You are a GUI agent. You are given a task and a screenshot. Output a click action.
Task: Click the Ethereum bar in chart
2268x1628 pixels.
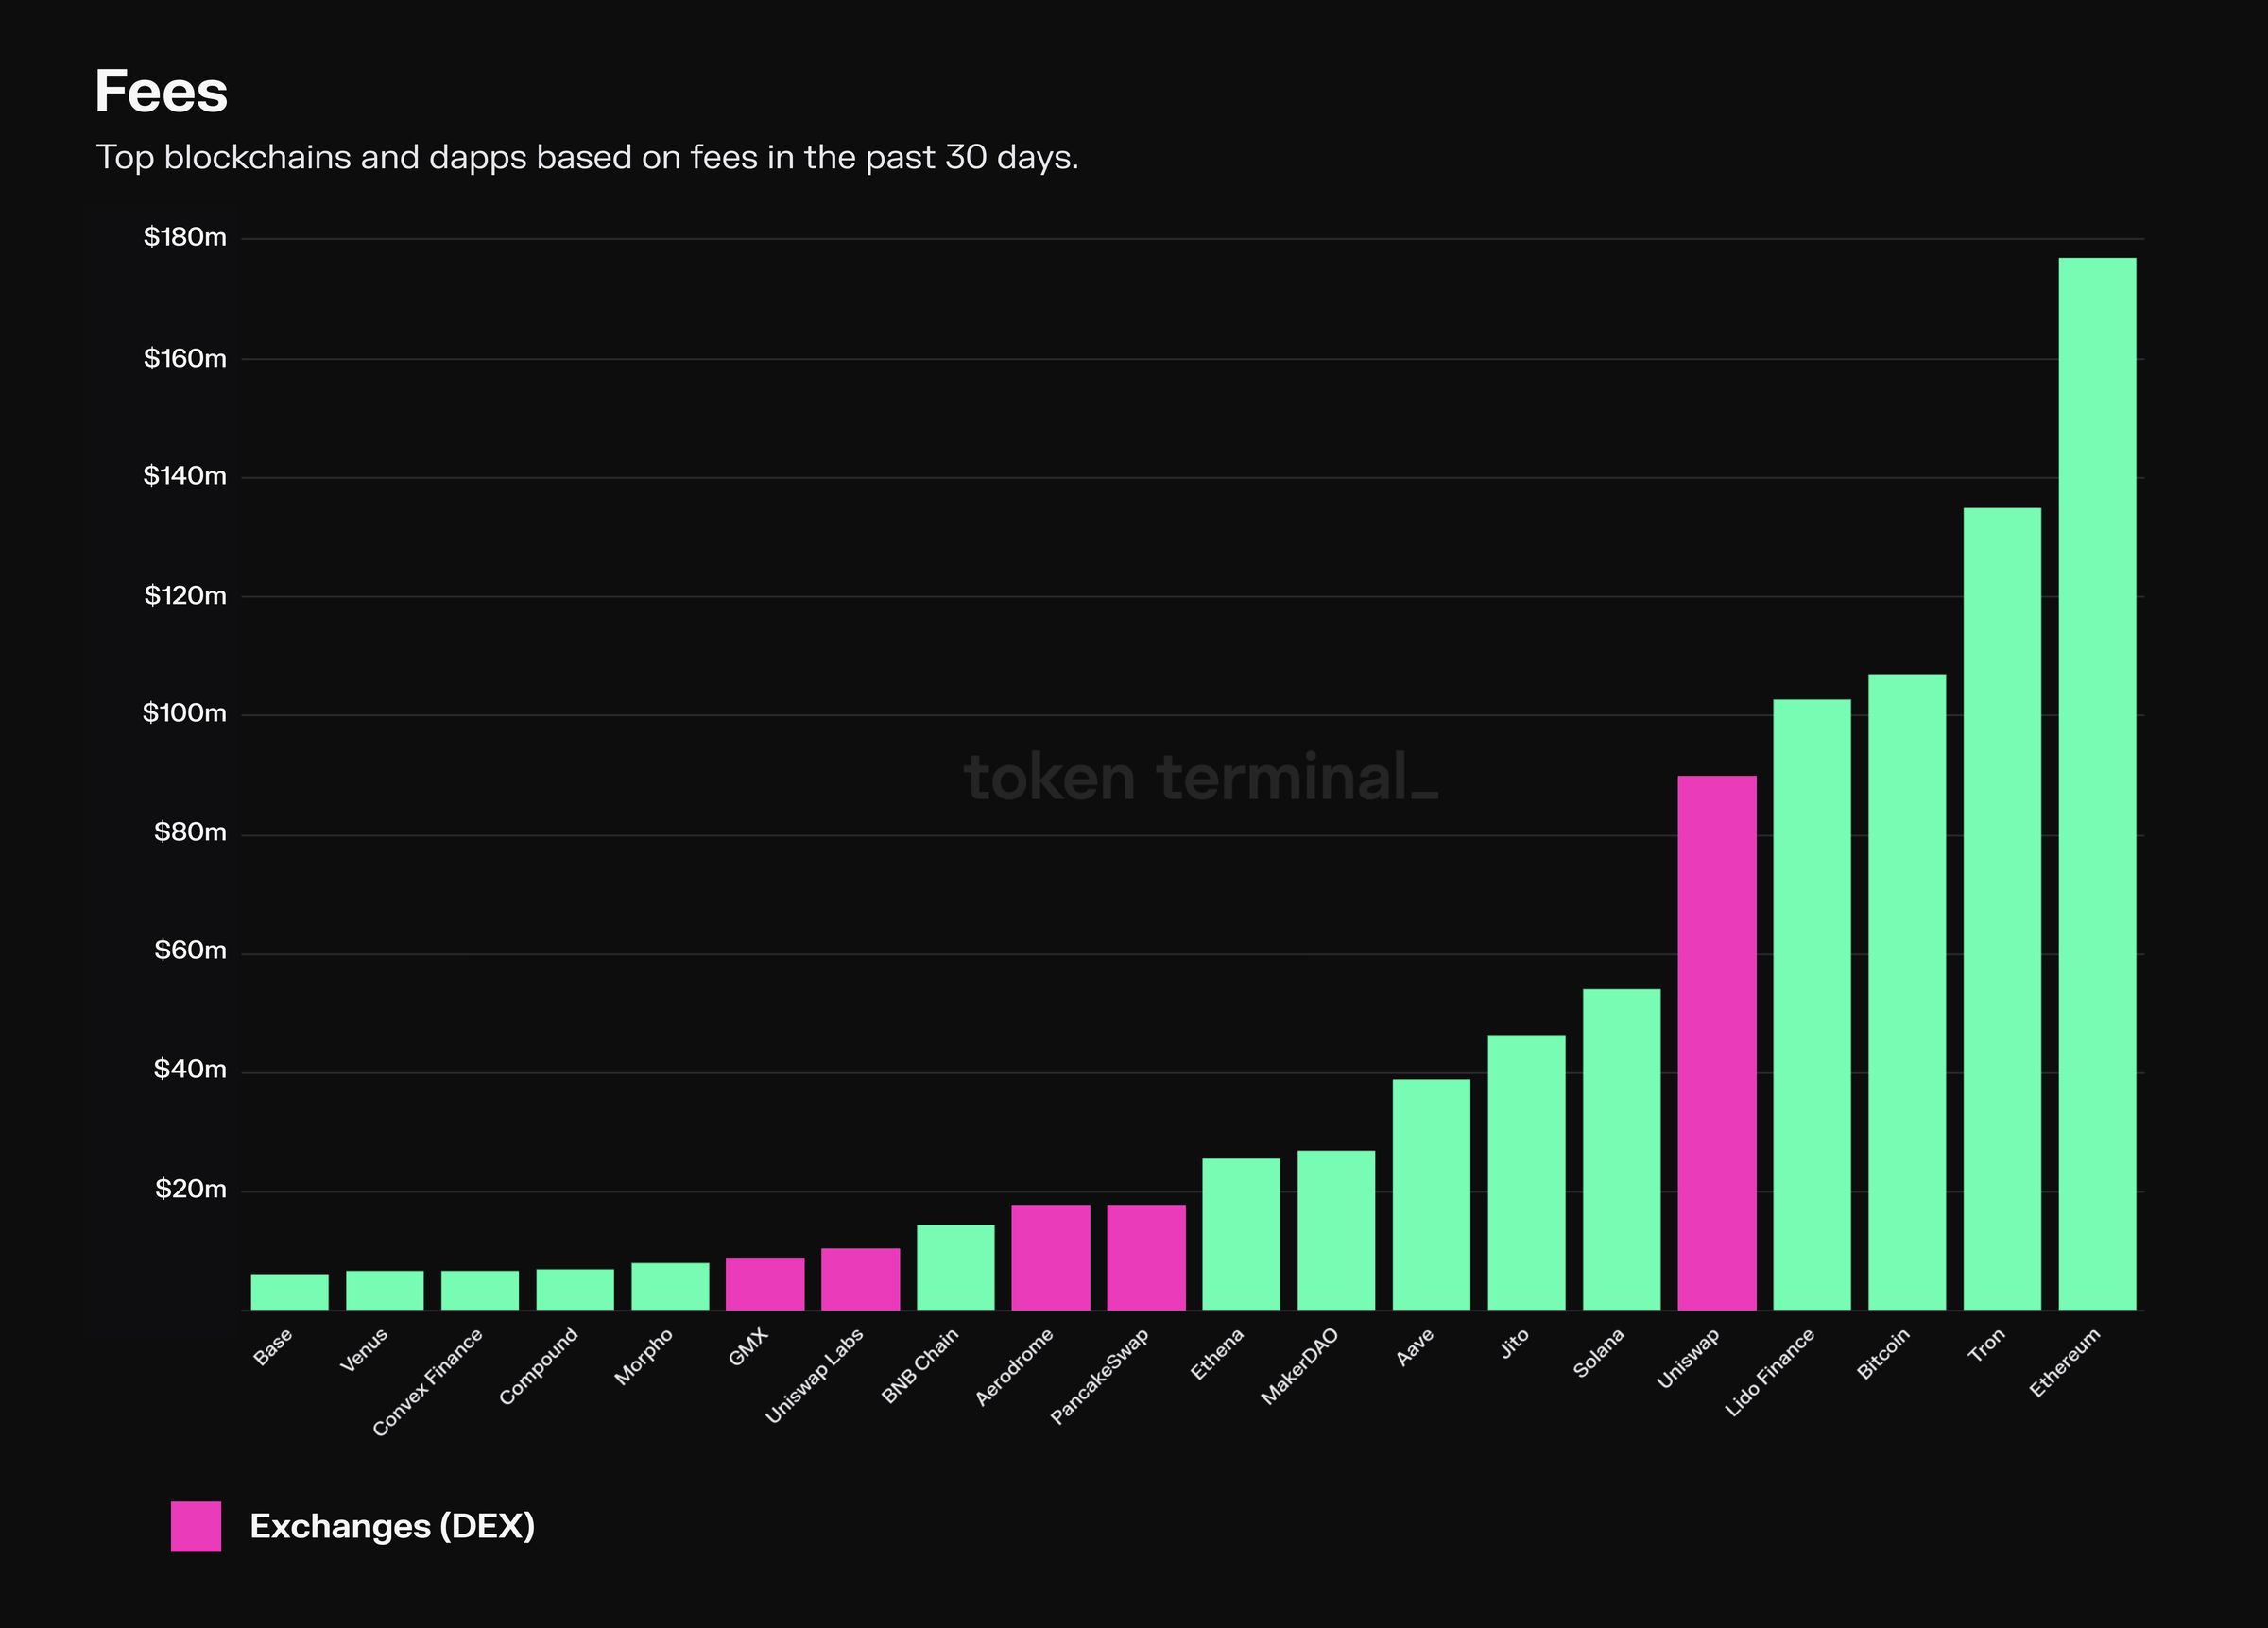tap(2097, 784)
